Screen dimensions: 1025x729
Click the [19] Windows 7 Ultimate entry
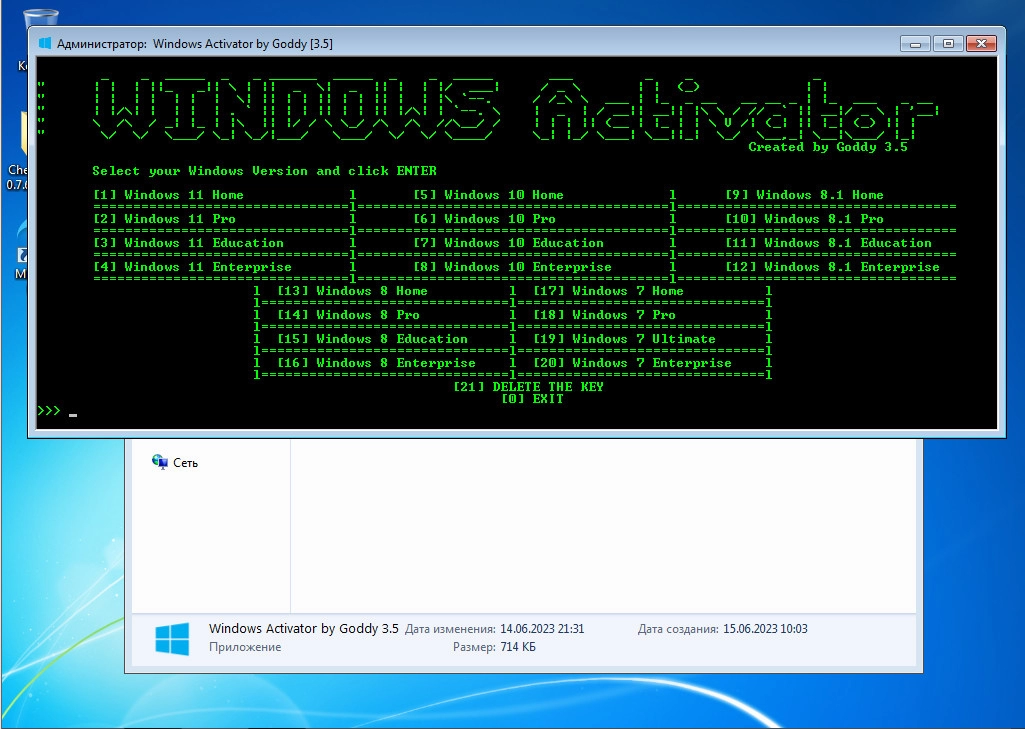tap(624, 339)
